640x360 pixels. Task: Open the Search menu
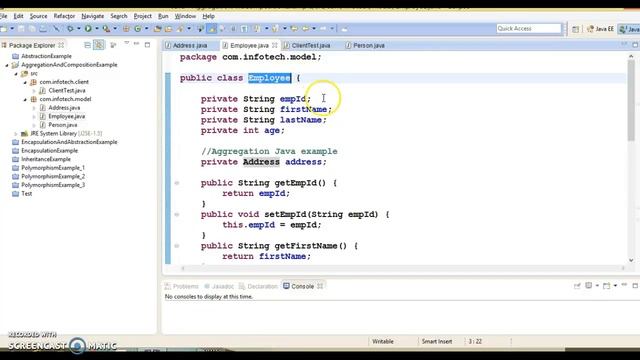tap(119, 16)
